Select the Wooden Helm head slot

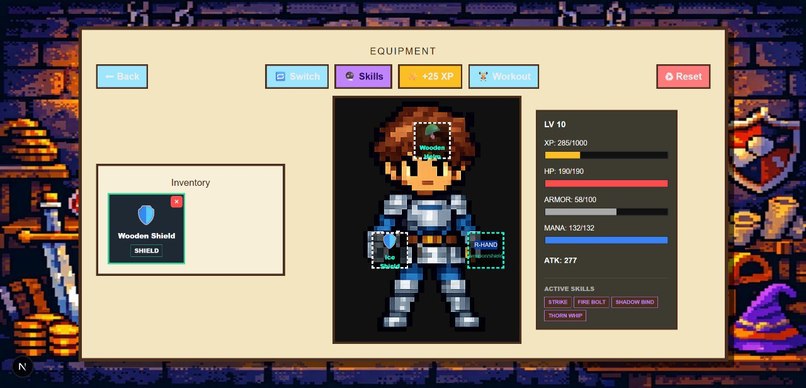(432, 140)
